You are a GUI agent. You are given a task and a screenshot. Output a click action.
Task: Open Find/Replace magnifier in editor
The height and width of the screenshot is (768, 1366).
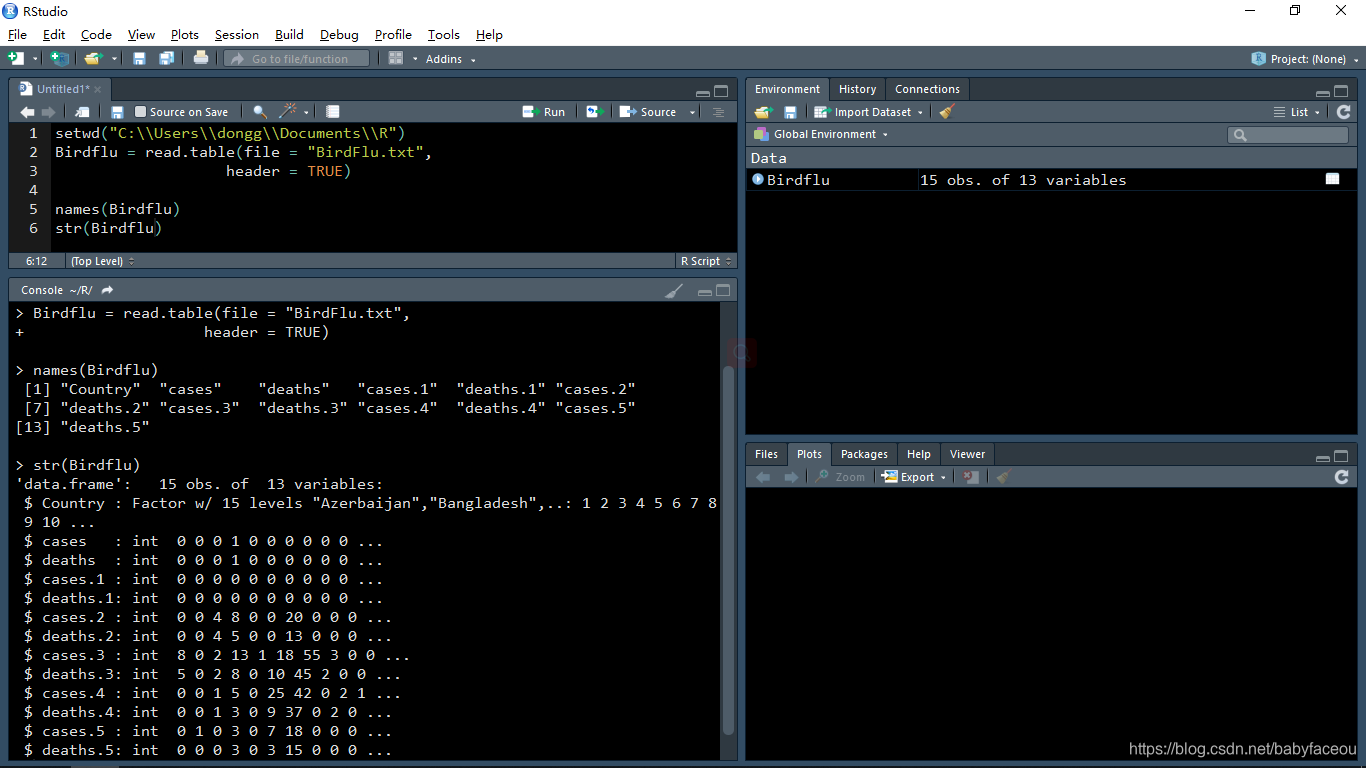260,112
